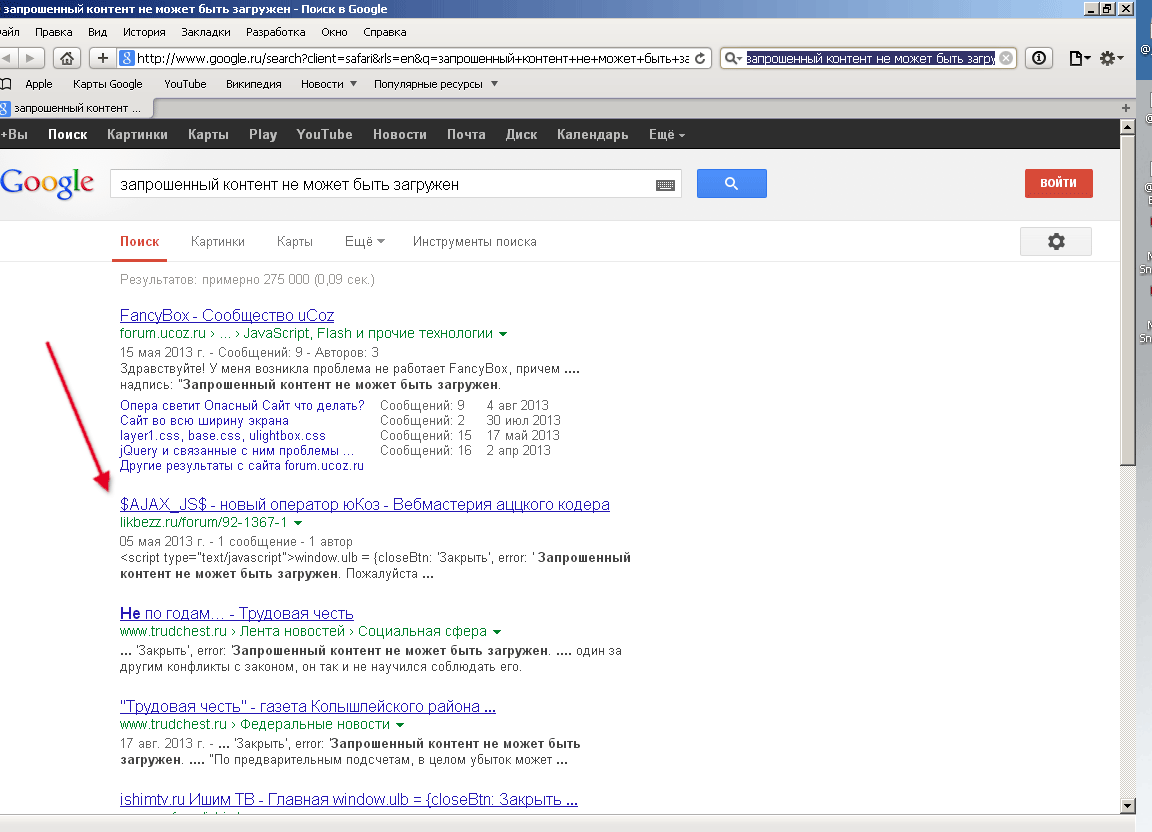Open $AJAX_JS$ новый оператор юКоз result
Image resolution: width=1152 pixels, height=832 pixels.
click(x=364, y=504)
